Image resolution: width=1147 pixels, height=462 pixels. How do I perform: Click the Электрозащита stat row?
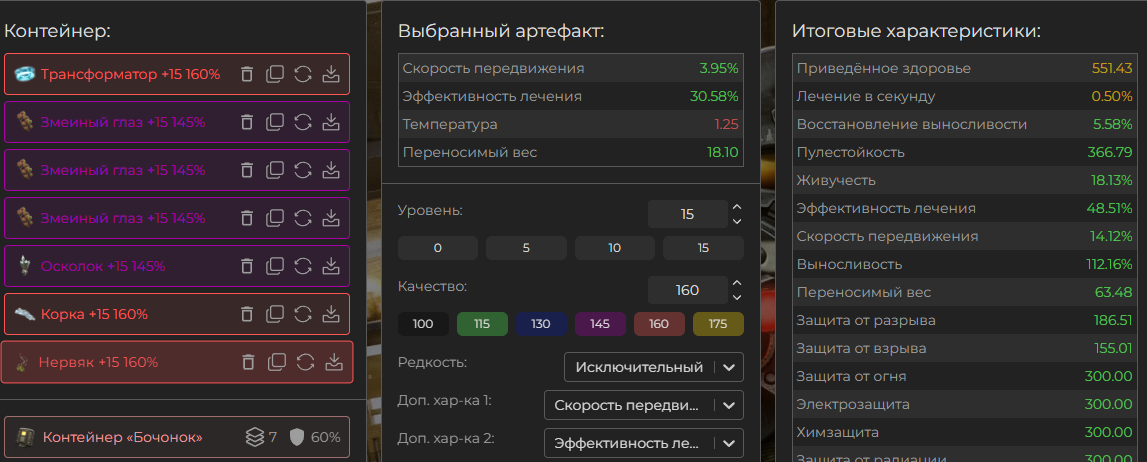tap(965, 404)
